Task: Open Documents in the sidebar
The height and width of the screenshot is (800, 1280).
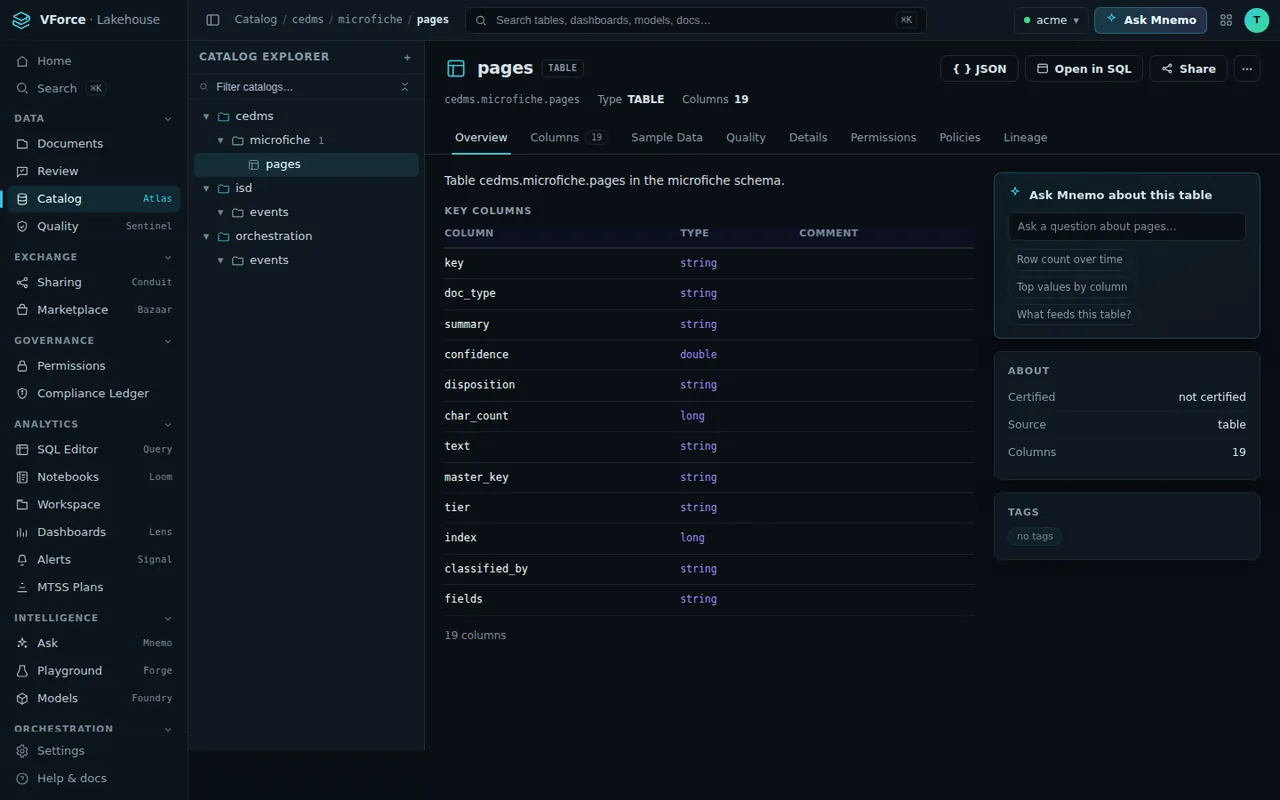Action: point(94,144)
